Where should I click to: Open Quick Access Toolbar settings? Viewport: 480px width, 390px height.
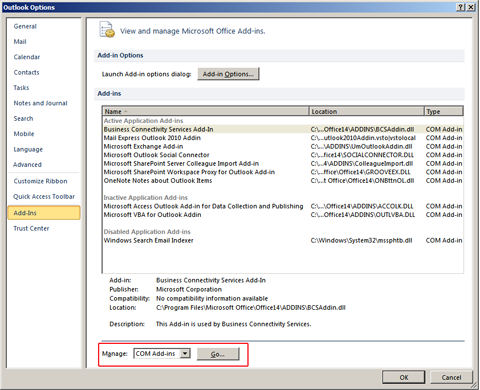[44, 197]
